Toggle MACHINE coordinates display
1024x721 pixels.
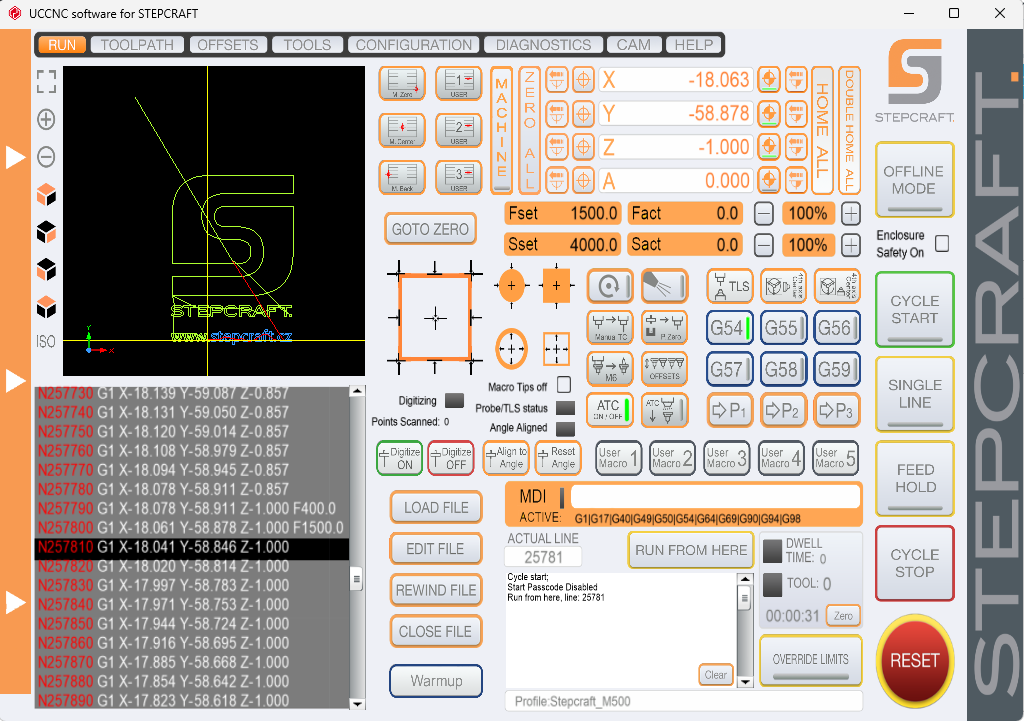click(x=502, y=130)
